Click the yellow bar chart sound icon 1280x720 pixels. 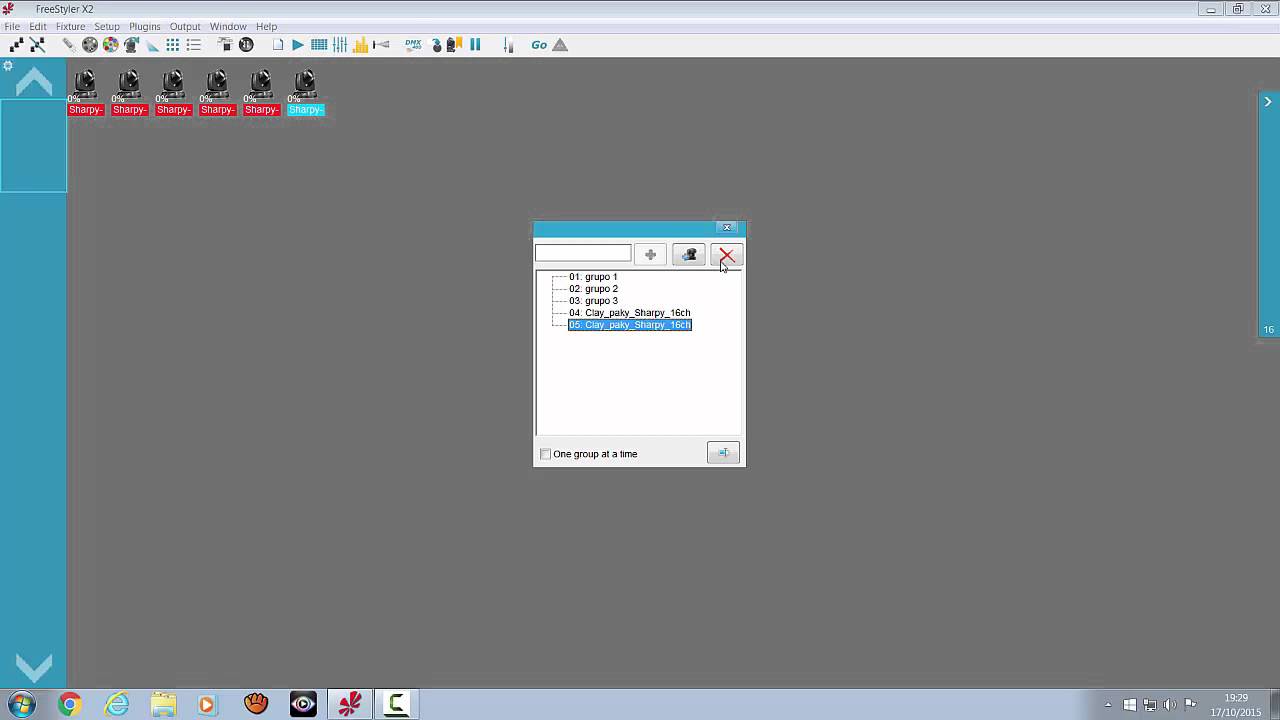click(x=360, y=45)
